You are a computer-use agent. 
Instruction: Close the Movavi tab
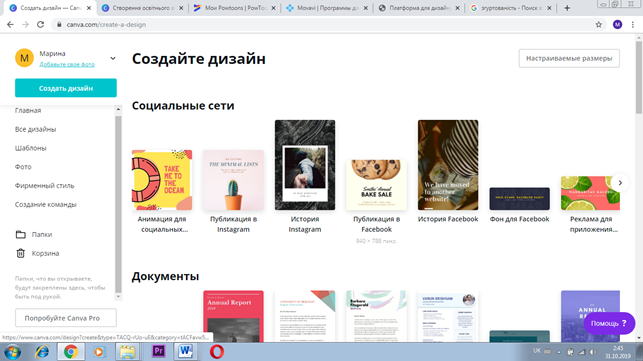pyautogui.click(x=366, y=8)
